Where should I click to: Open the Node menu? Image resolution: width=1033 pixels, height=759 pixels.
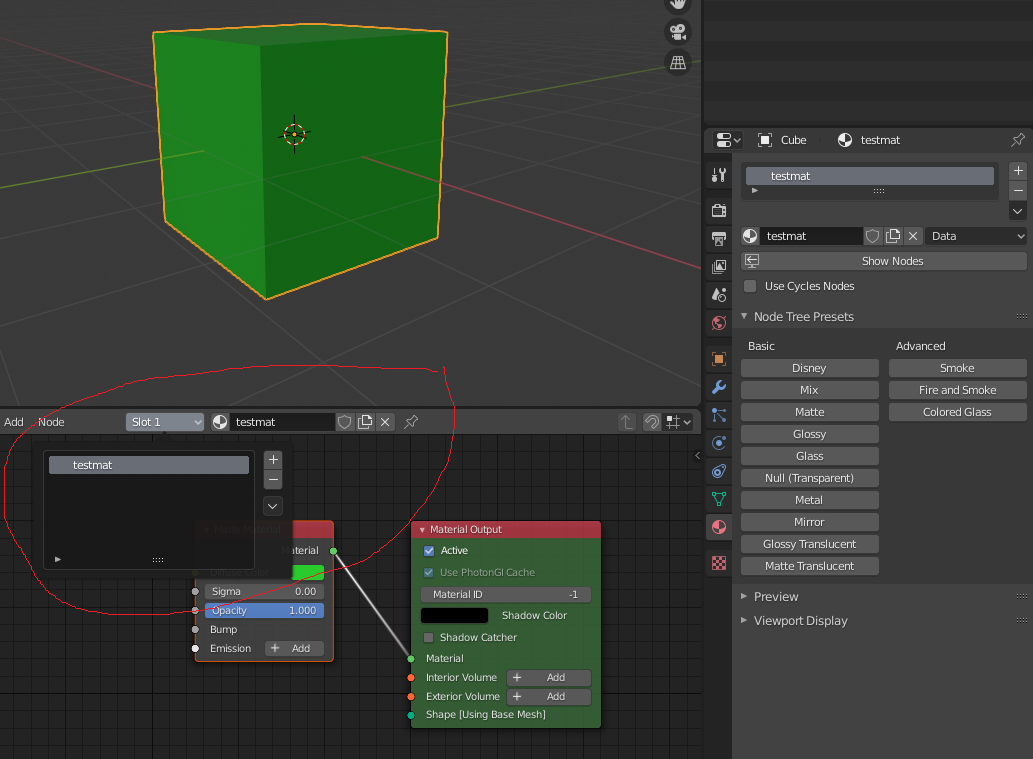pyautogui.click(x=51, y=422)
